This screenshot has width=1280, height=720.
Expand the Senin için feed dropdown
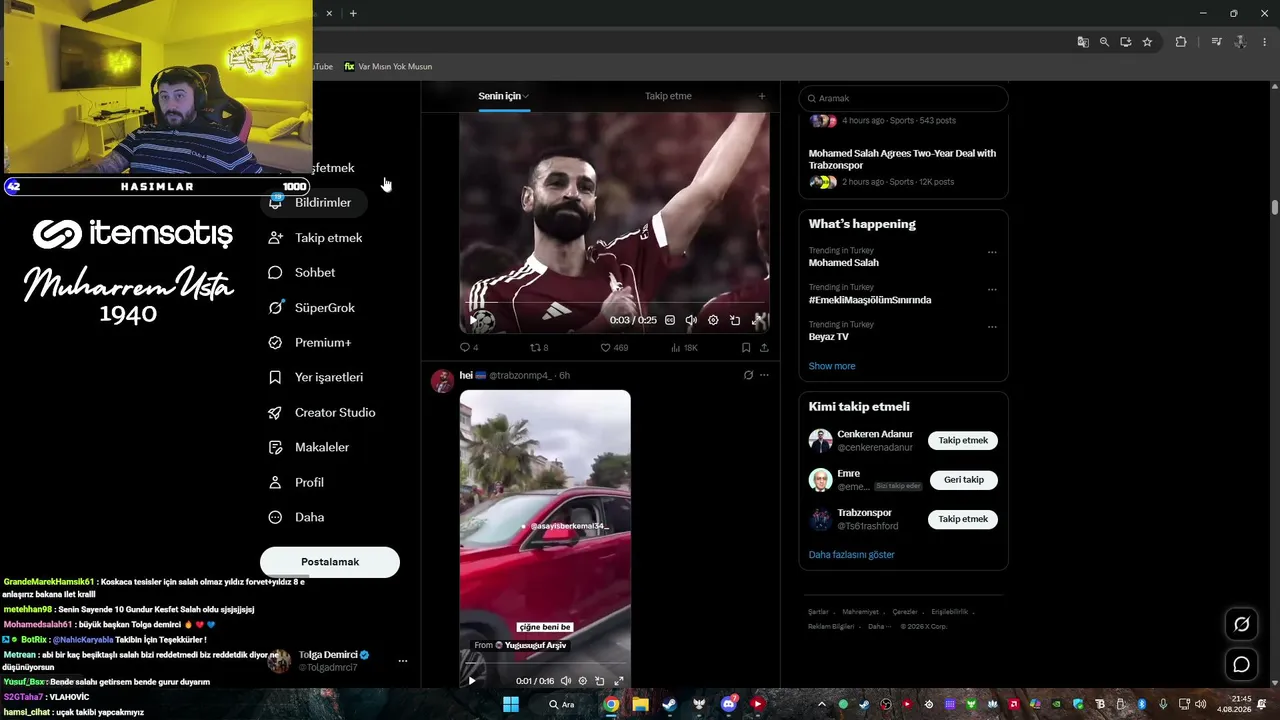tap(526, 96)
